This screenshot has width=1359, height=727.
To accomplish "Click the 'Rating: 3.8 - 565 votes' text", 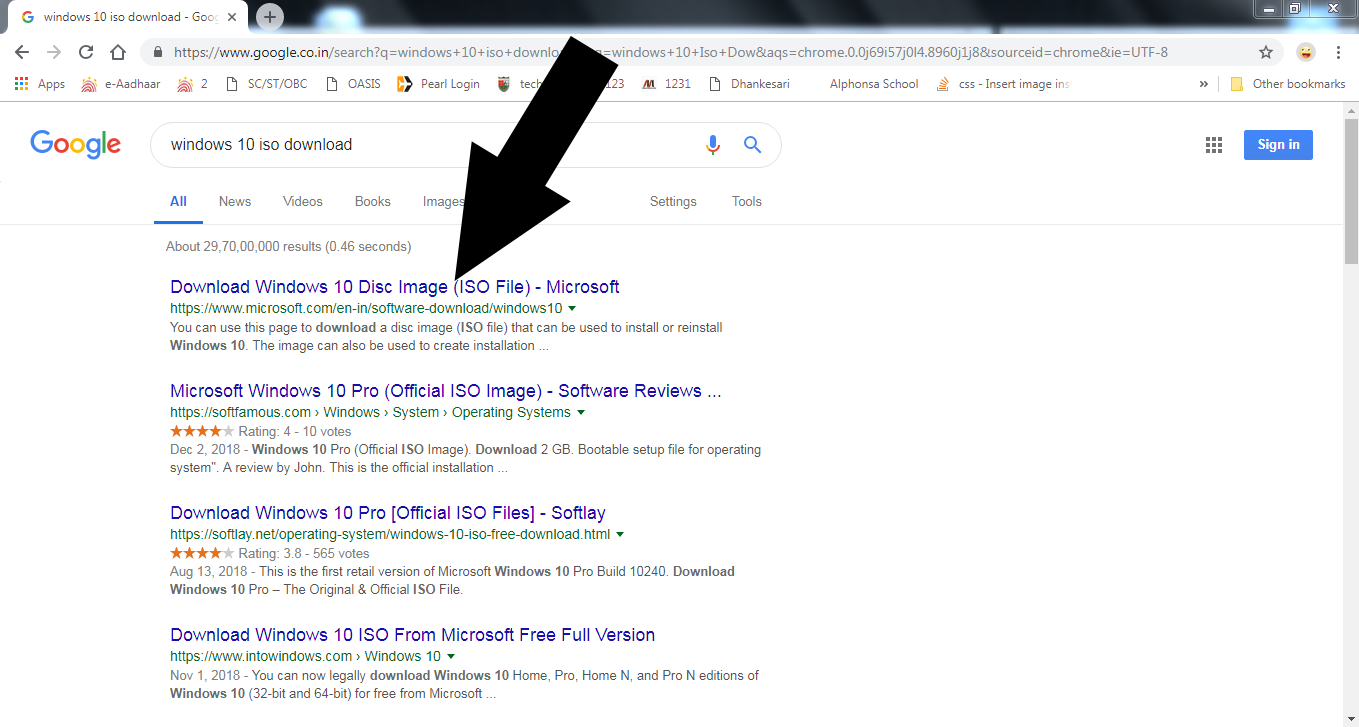I will 304,554.
